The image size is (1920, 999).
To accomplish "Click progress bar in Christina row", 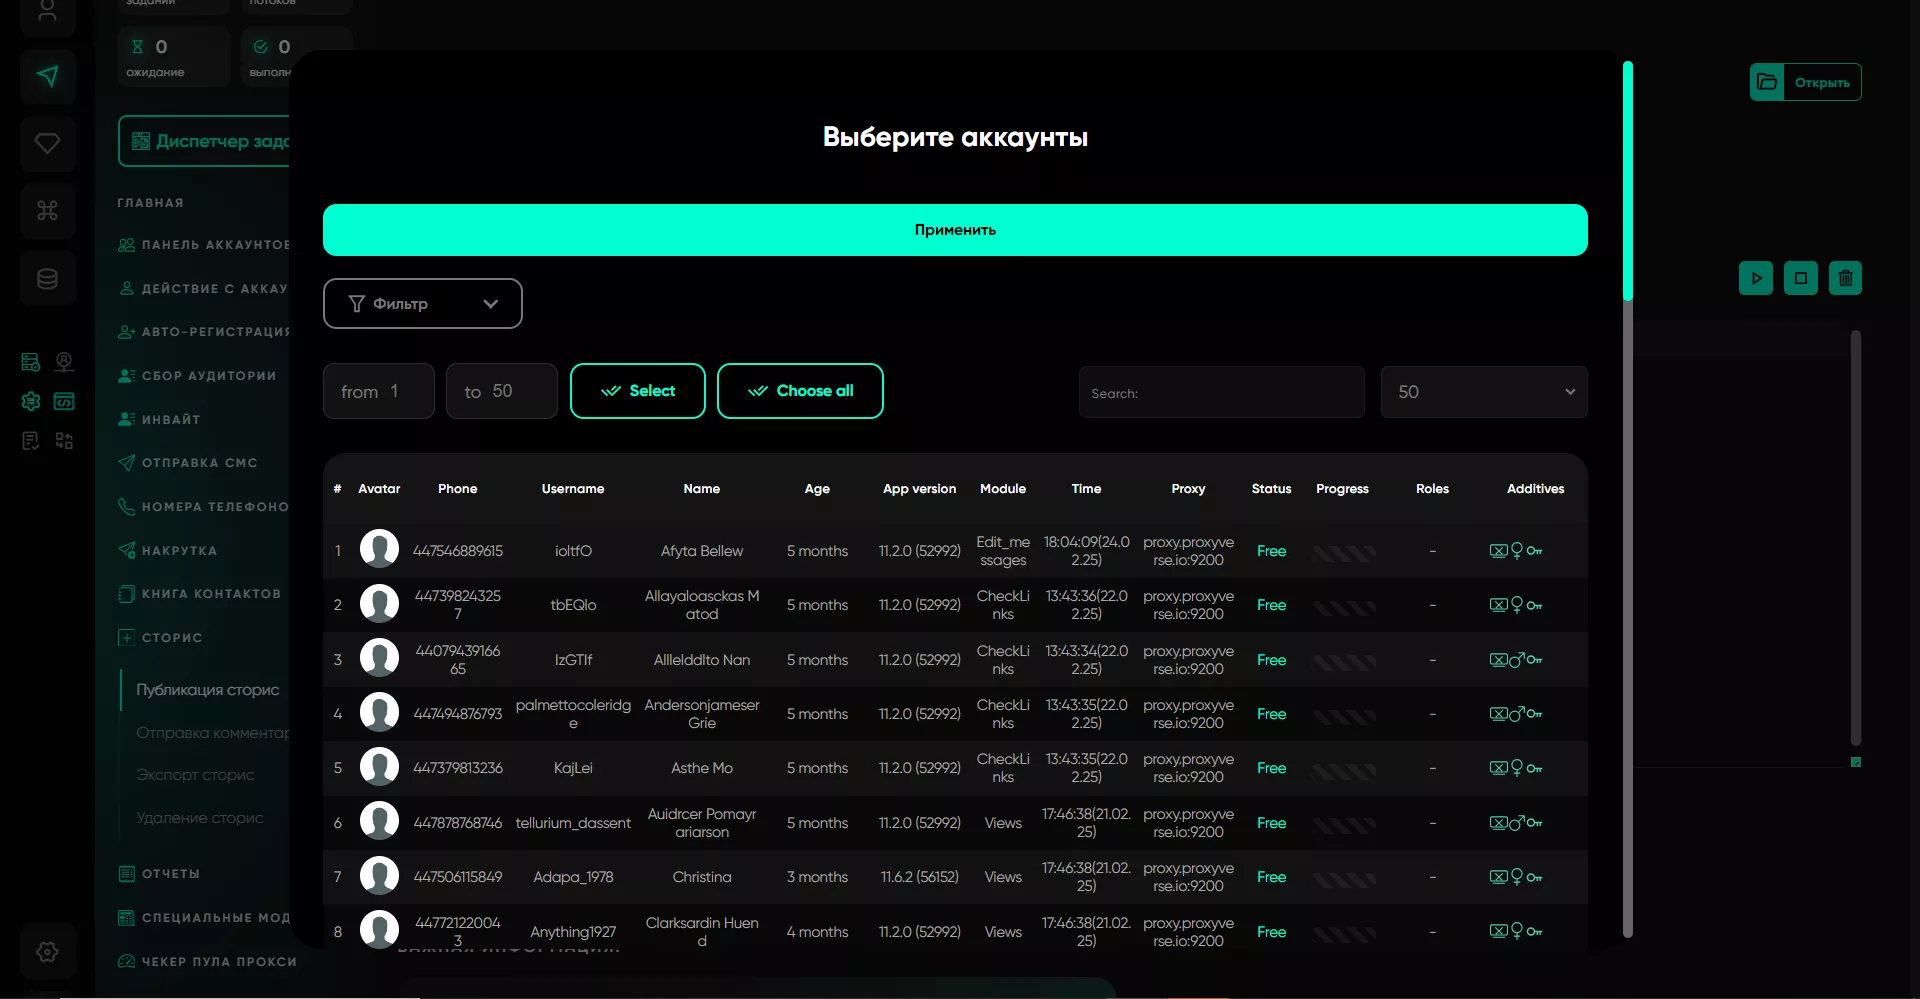I will coord(1343,878).
